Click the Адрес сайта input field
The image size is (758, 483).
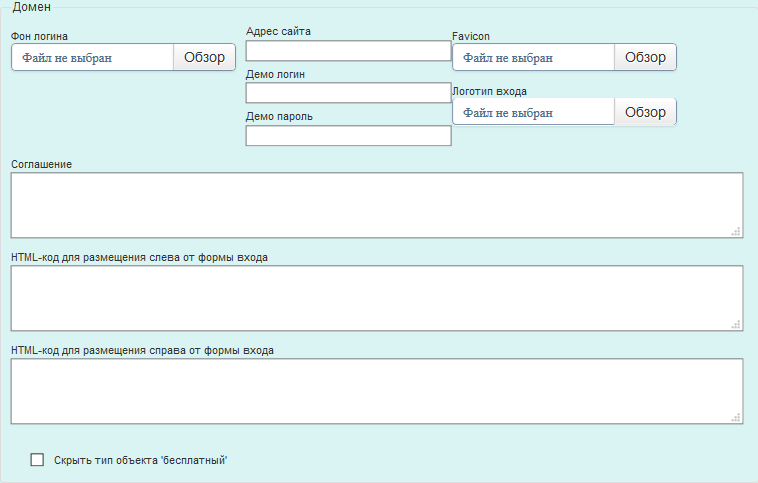click(348, 51)
